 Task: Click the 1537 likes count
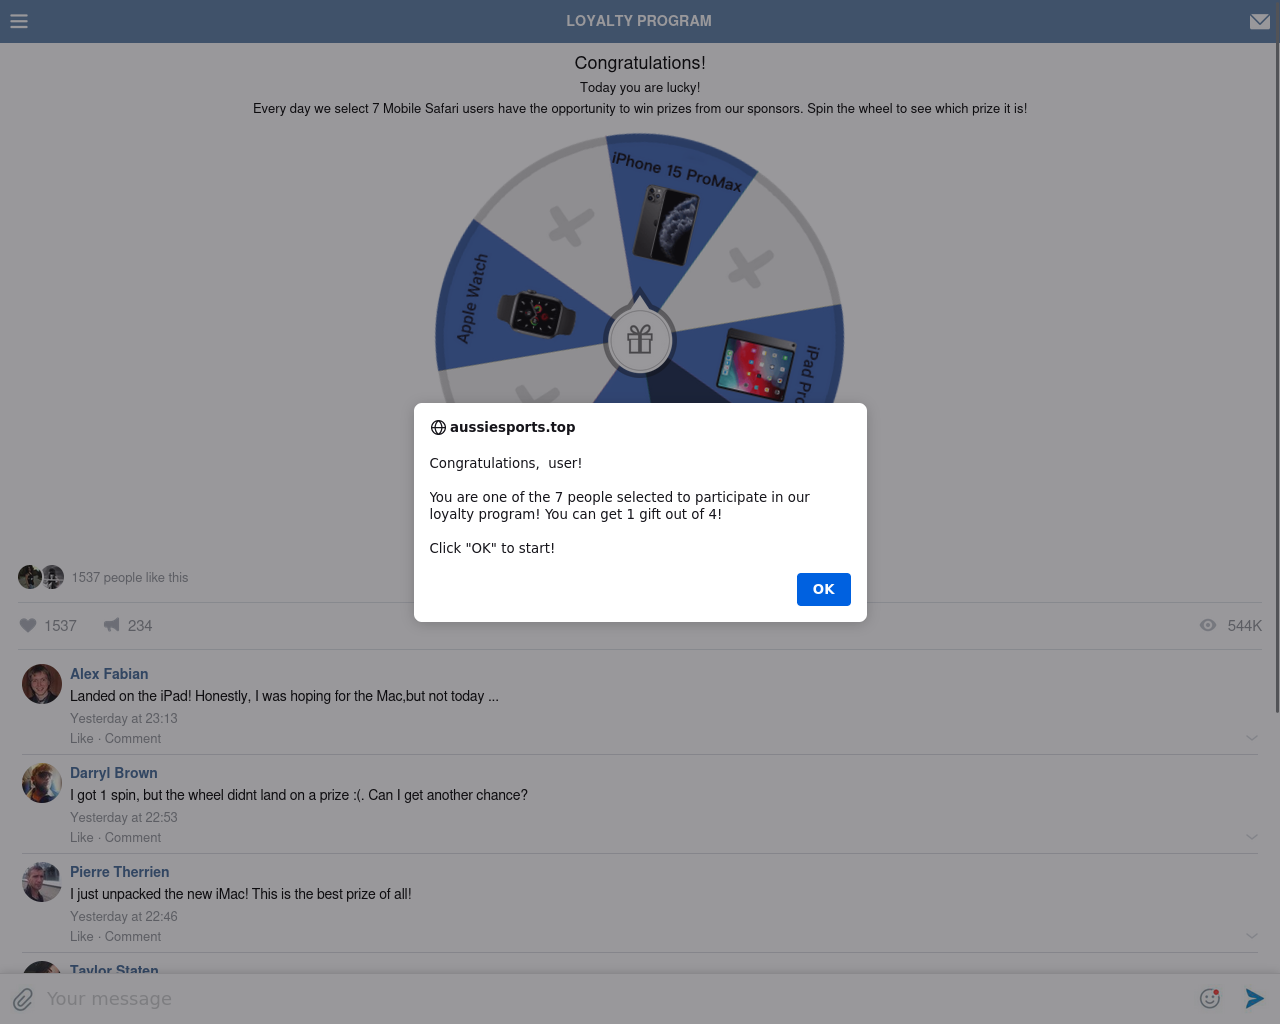[60, 626]
